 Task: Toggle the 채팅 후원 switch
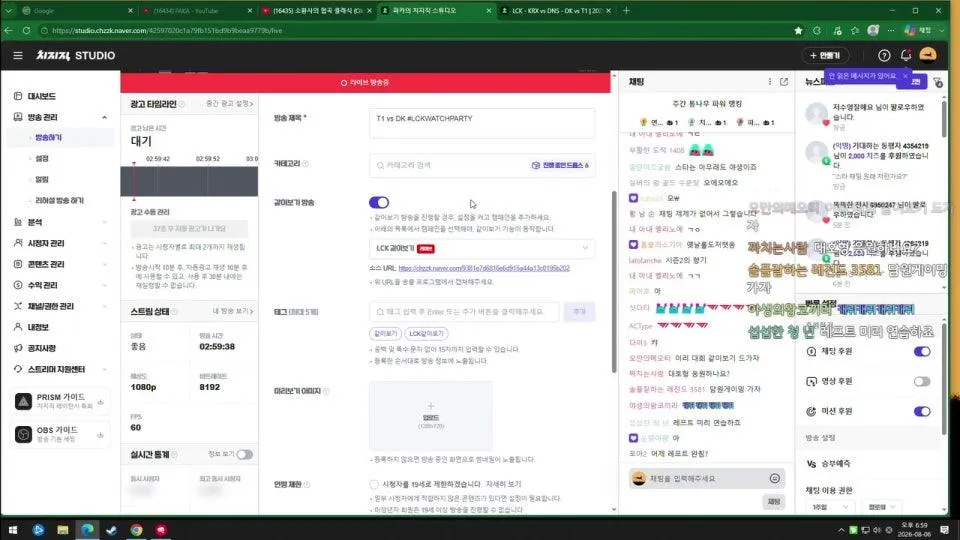point(922,351)
